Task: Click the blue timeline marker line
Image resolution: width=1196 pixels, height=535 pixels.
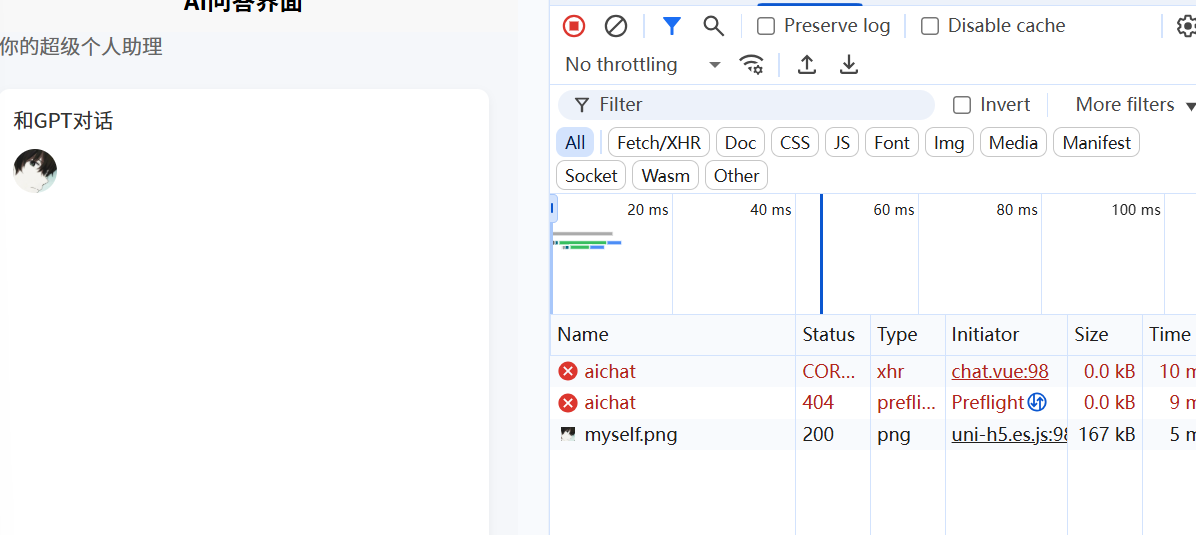Action: tap(821, 255)
